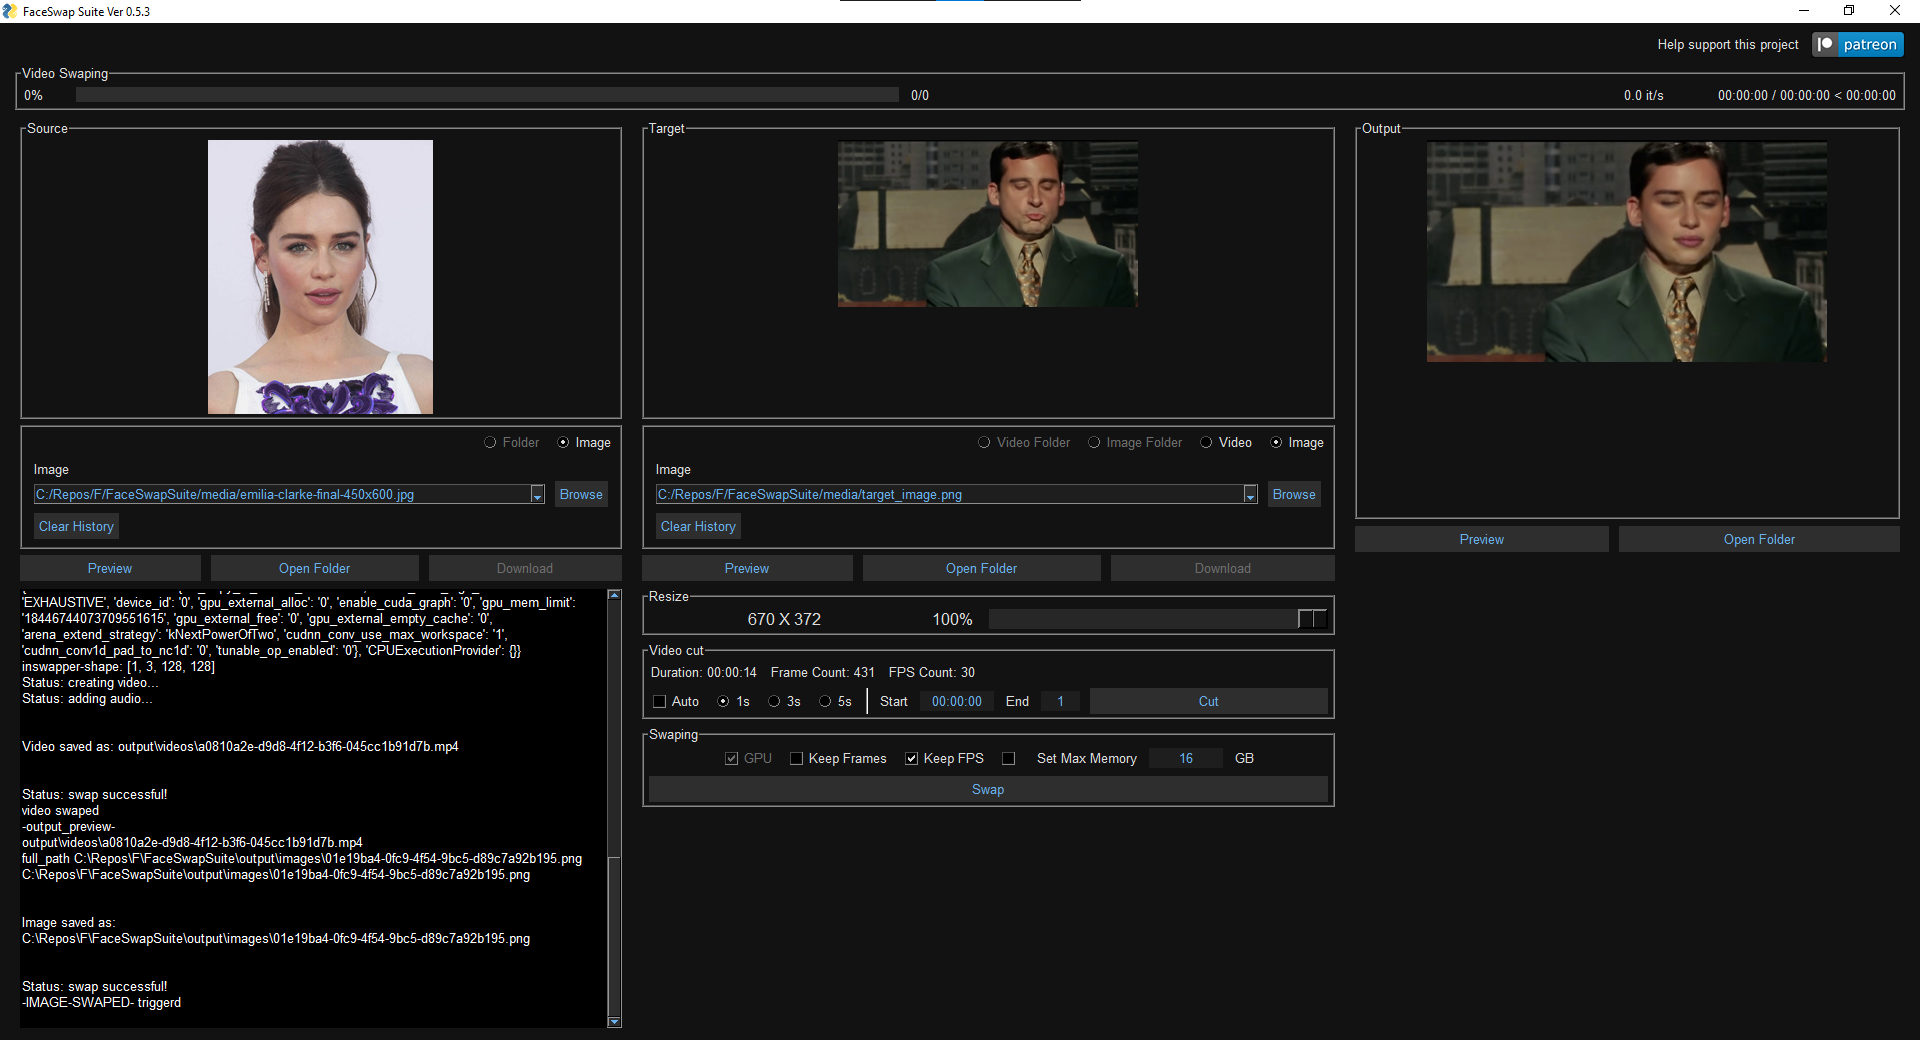Click the Resize slider handle

[1312, 619]
